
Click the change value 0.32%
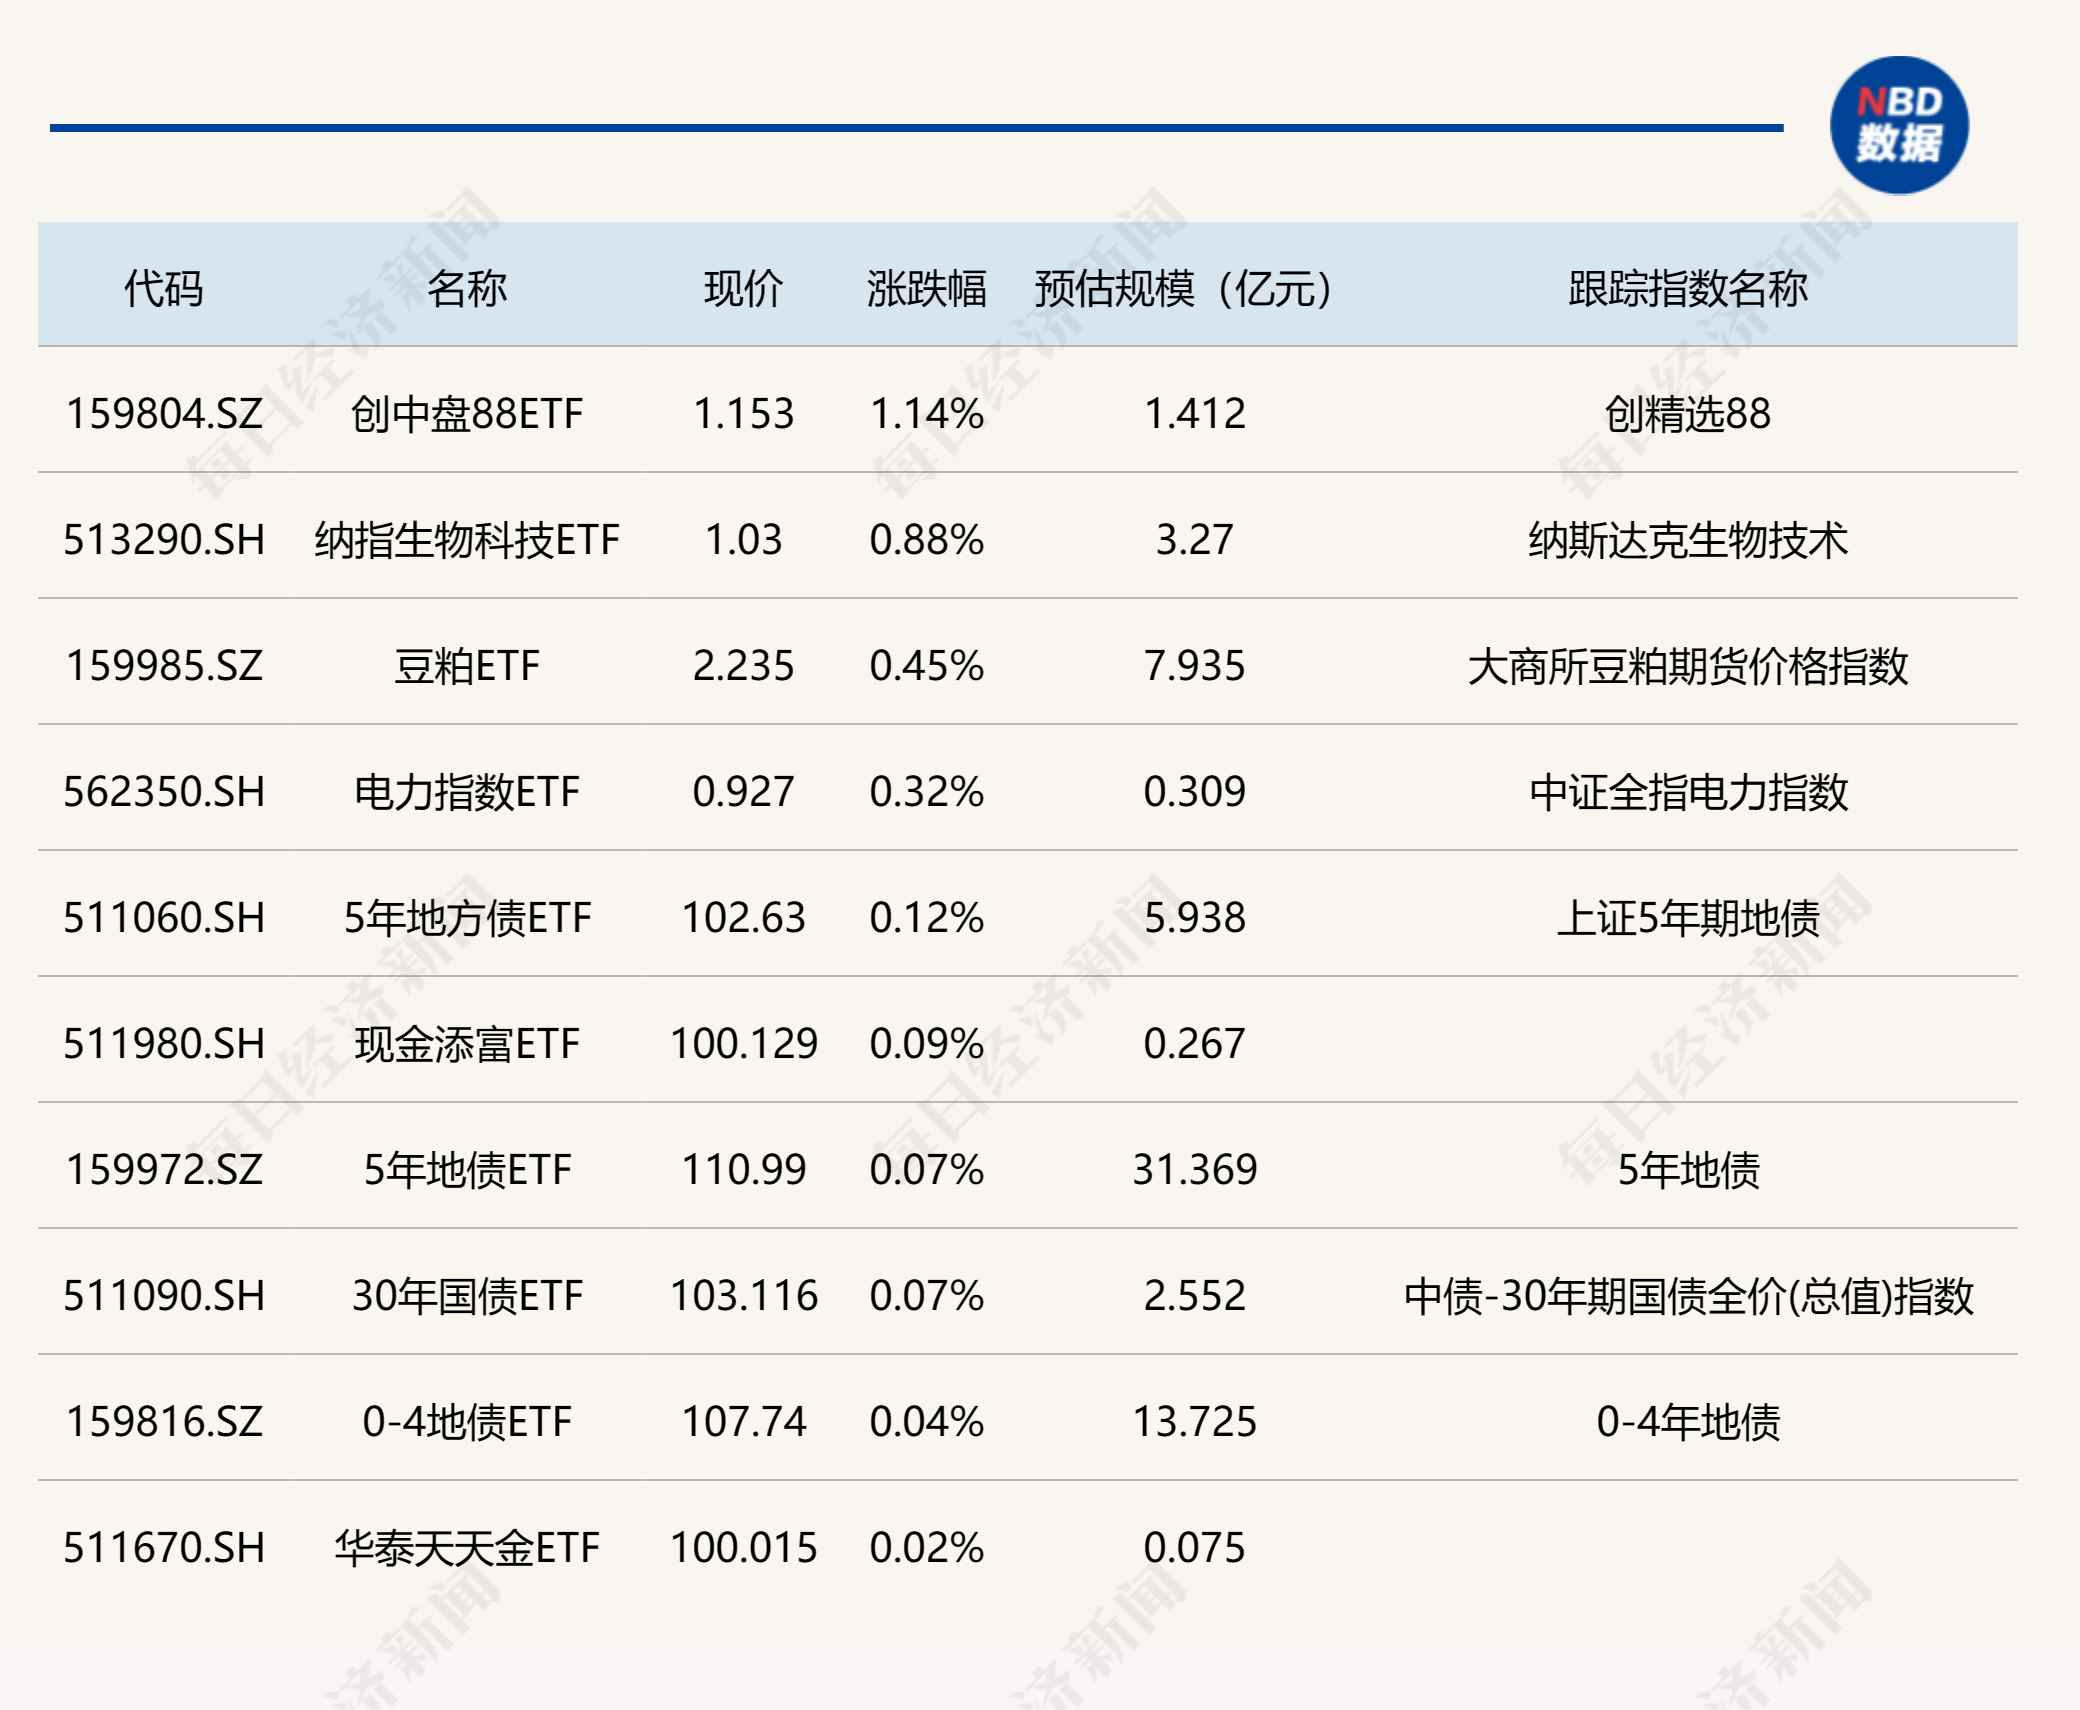coord(927,792)
